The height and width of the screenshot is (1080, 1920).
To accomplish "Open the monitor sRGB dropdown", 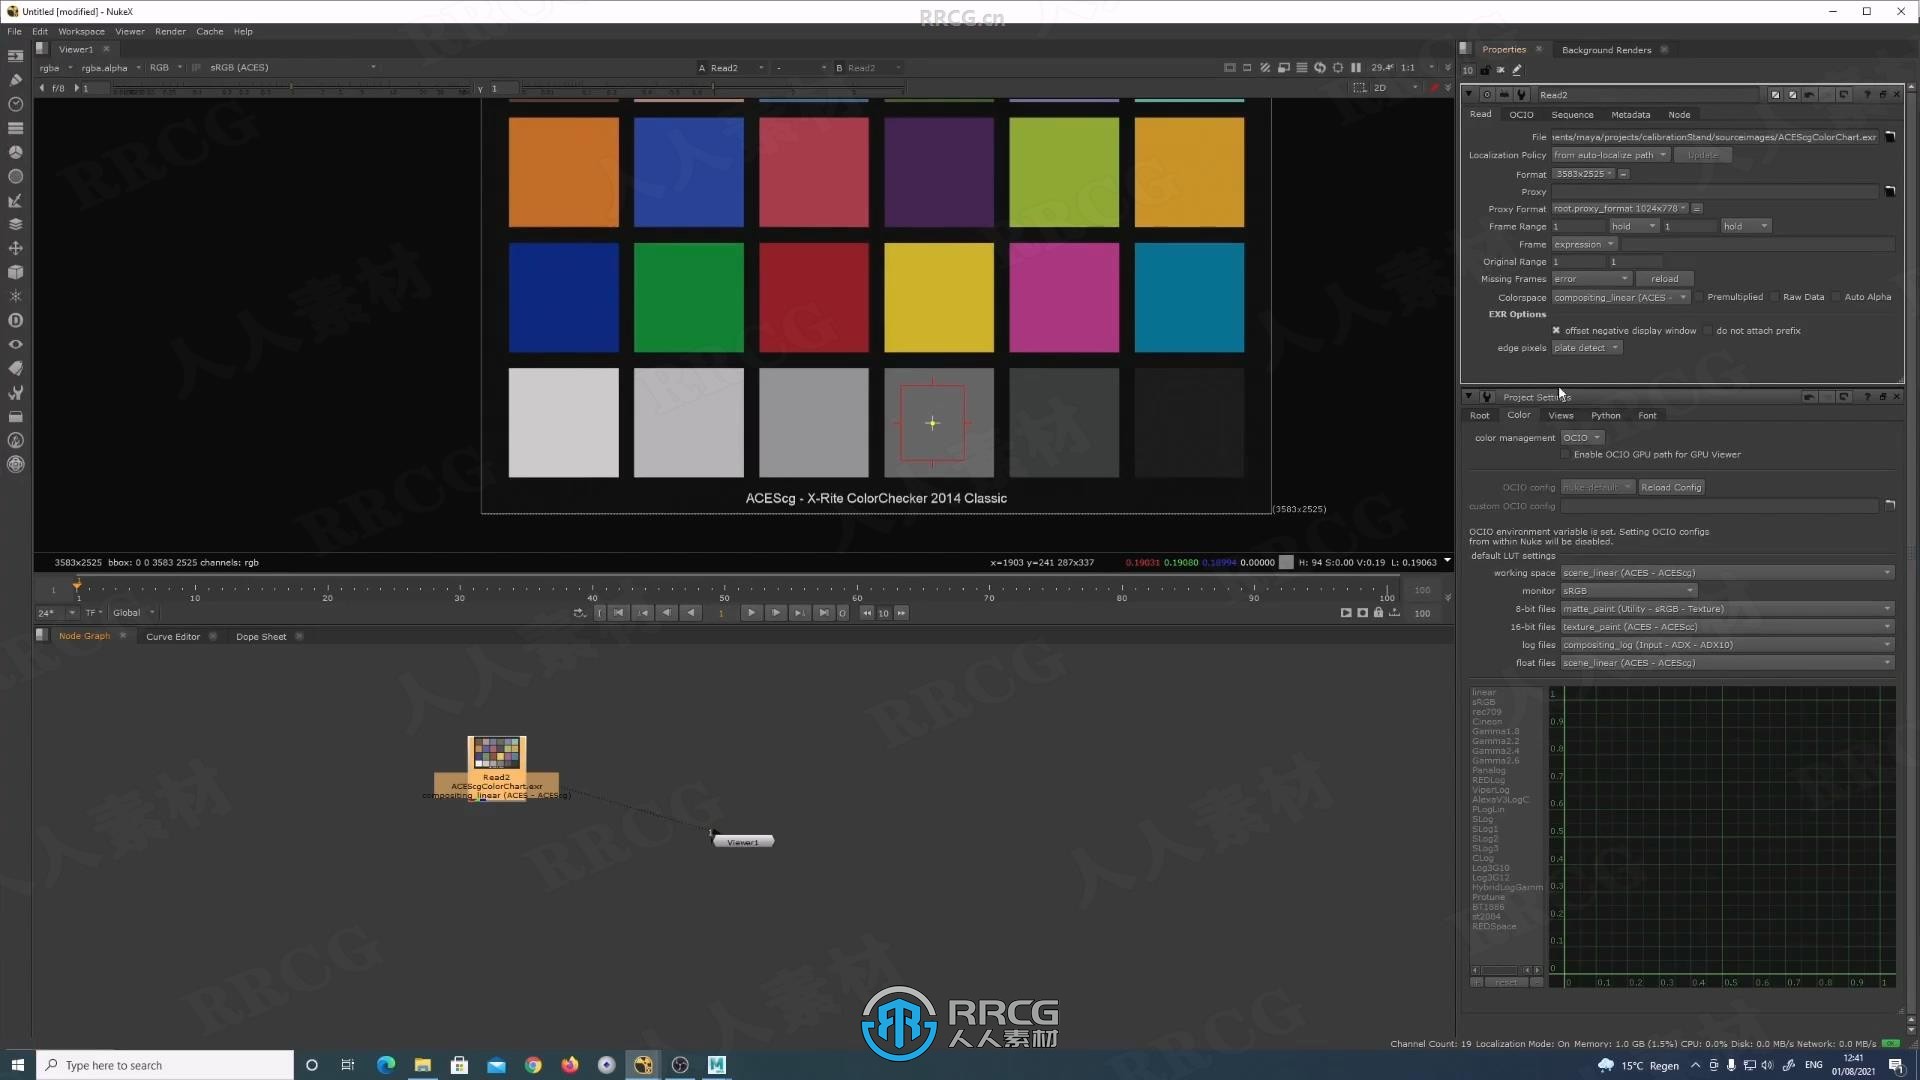I will [1628, 591].
